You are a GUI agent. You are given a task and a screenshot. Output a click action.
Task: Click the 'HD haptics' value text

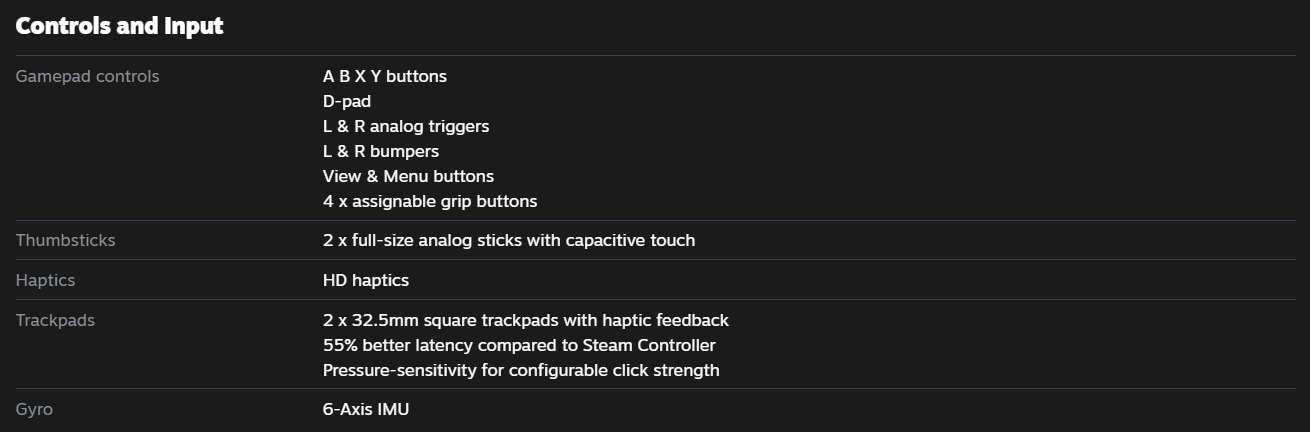coord(365,280)
